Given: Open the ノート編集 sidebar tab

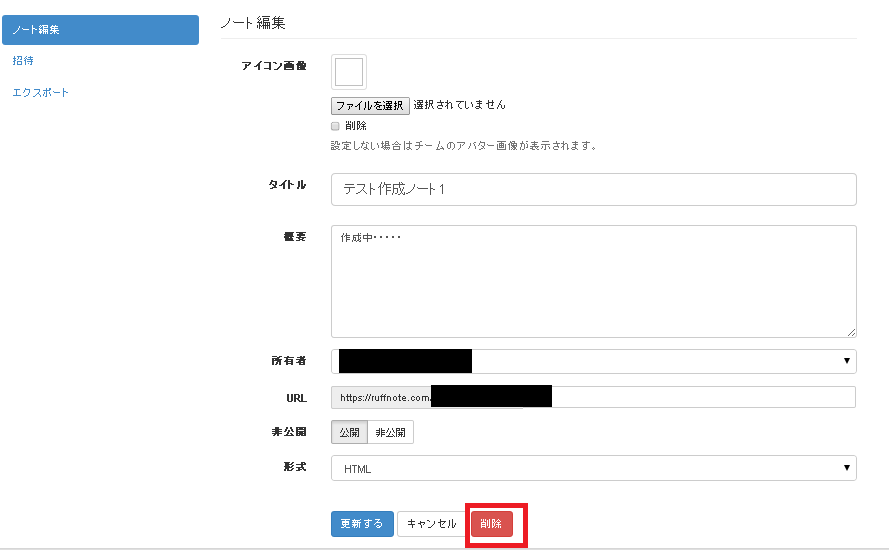Looking at the screenshot, I should [100, 30].
